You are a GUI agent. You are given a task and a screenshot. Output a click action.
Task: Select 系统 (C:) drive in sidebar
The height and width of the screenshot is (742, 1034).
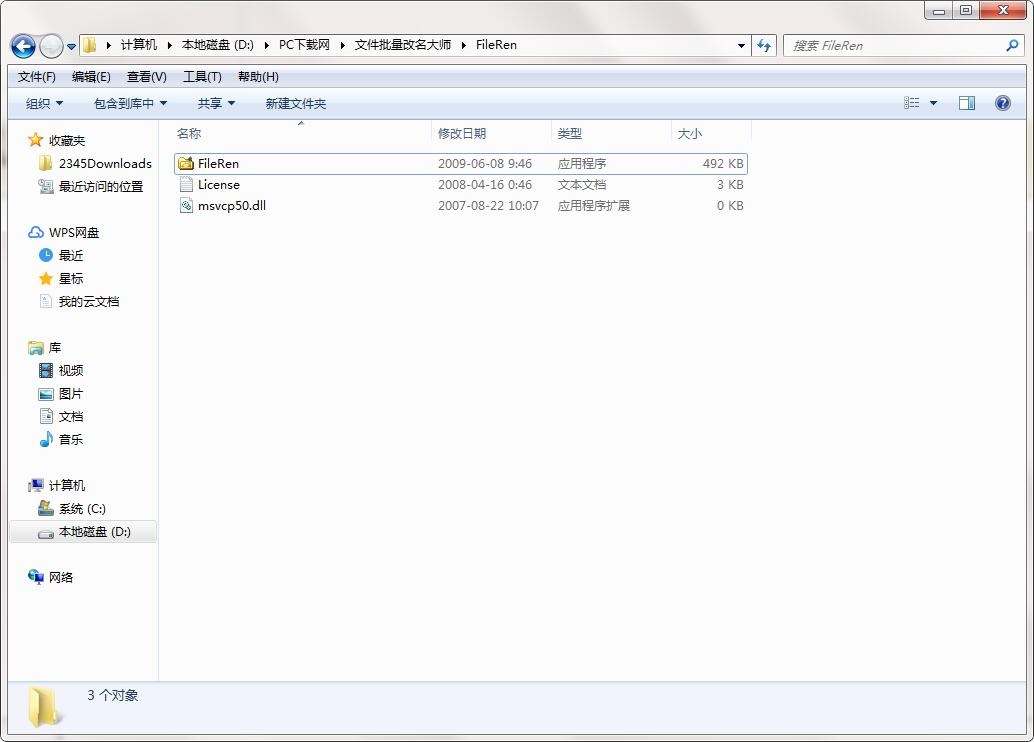pyautogui.click(x=81, y=508)
